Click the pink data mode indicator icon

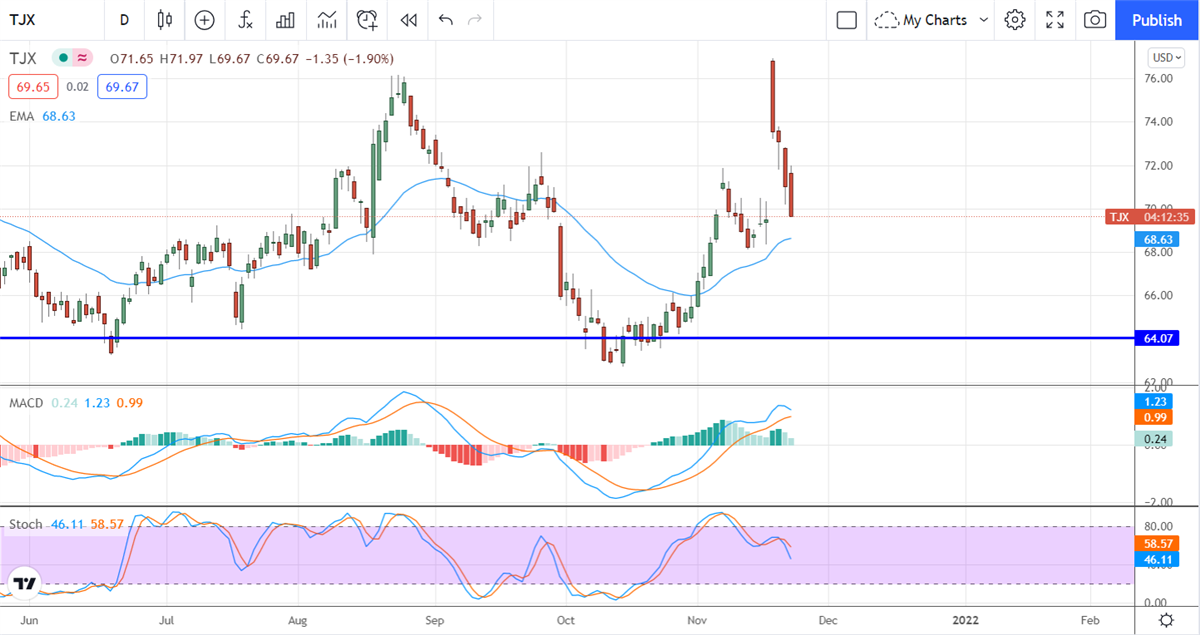pyautogui.click(x=82, y=58)
